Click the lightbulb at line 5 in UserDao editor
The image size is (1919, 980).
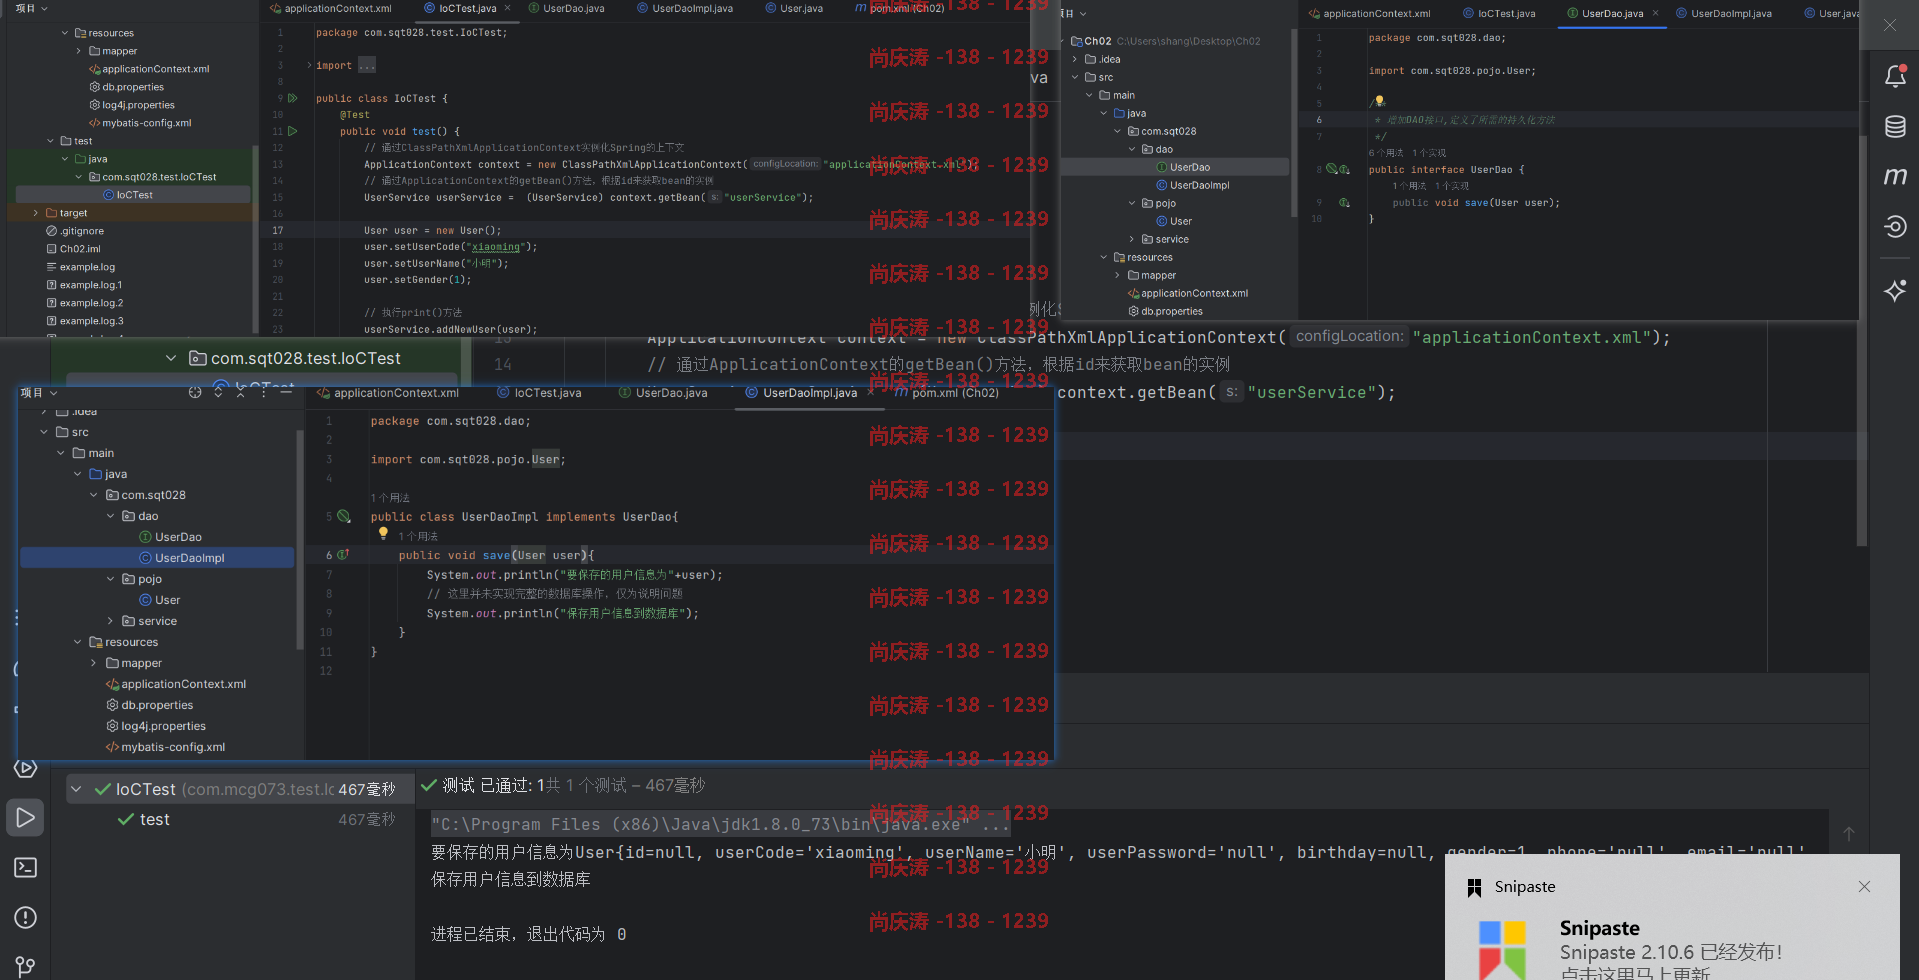[1380, 101]
